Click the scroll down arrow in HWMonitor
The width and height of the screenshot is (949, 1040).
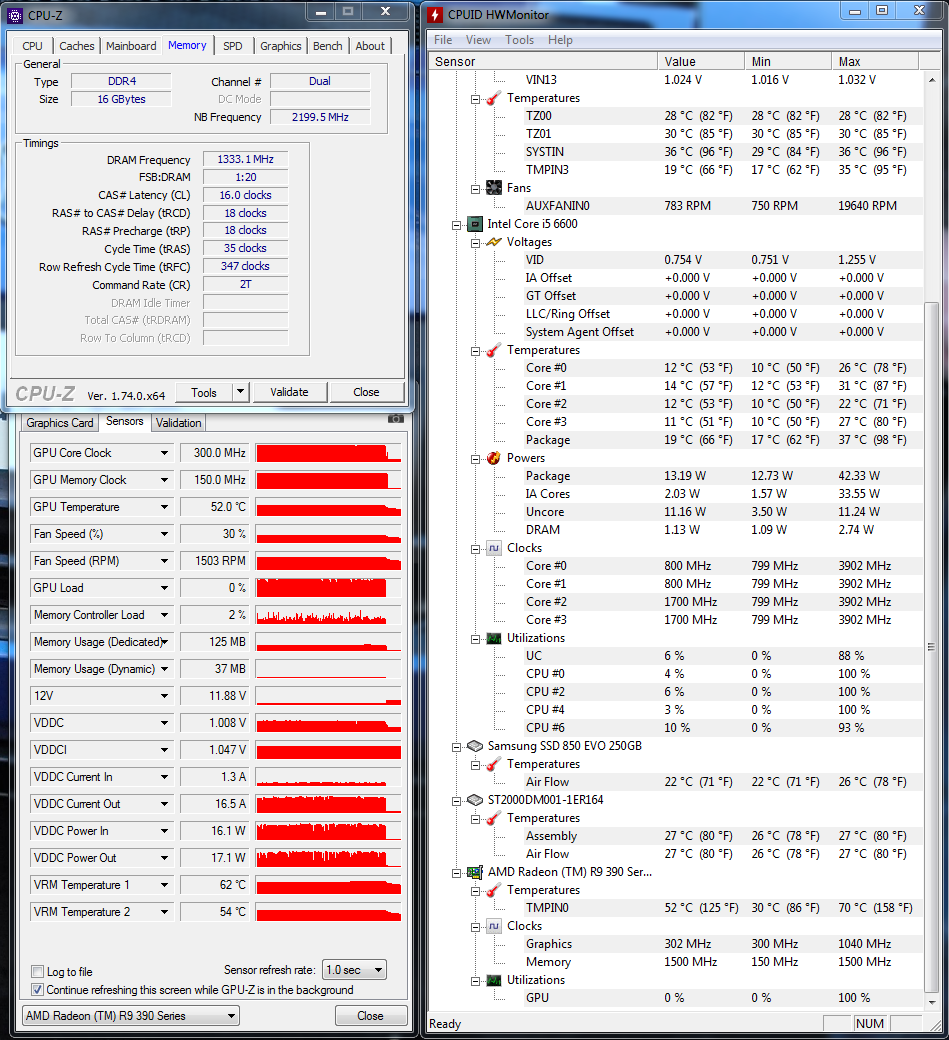tap(932, 1002)
